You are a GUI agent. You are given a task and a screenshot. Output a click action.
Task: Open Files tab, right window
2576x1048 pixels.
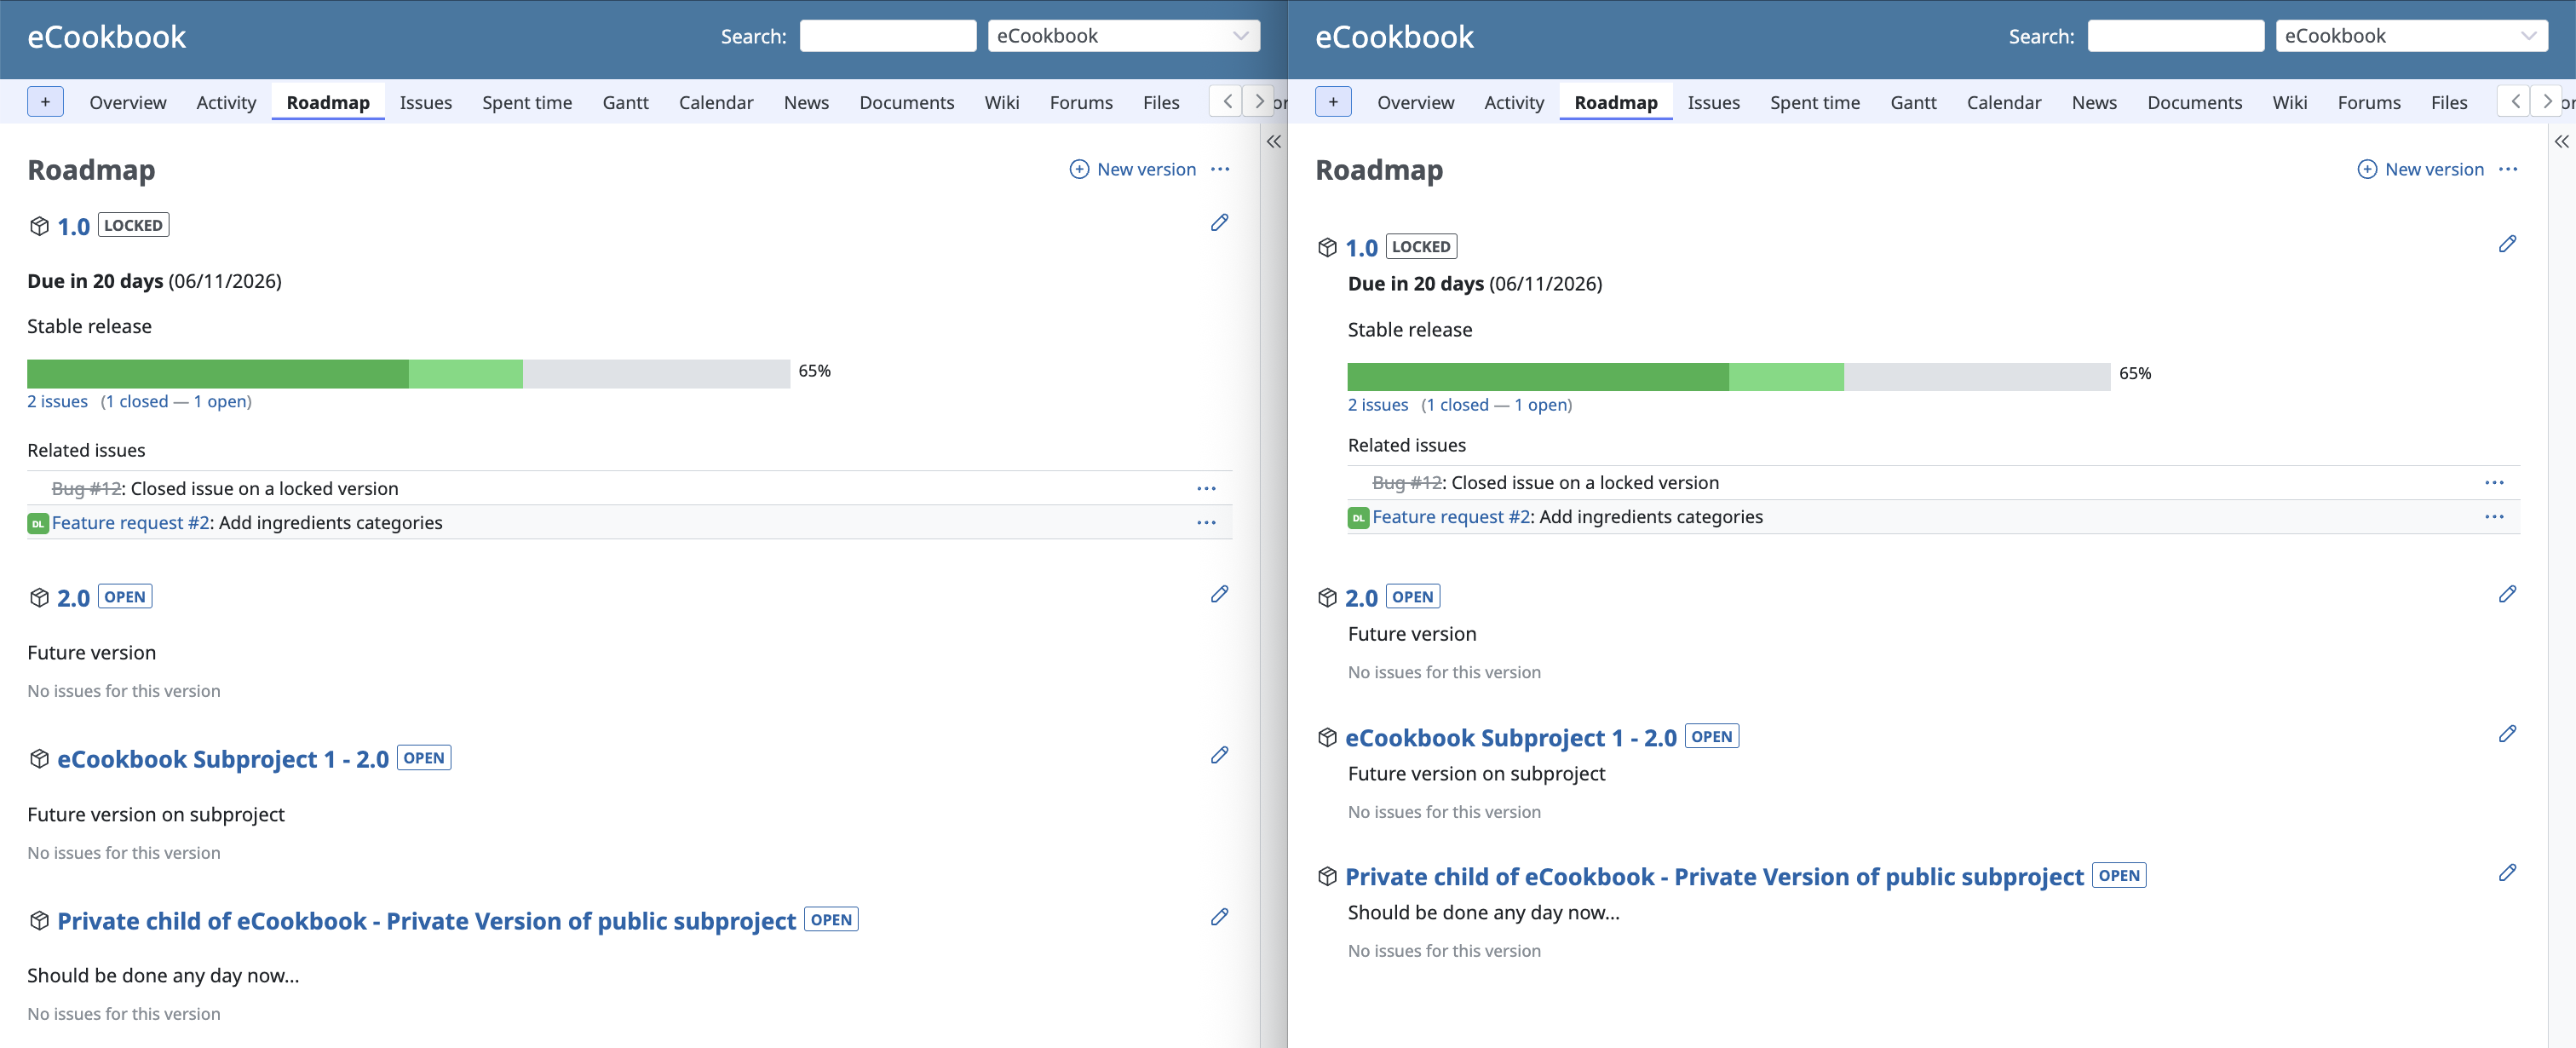(x=2449, y=103)
